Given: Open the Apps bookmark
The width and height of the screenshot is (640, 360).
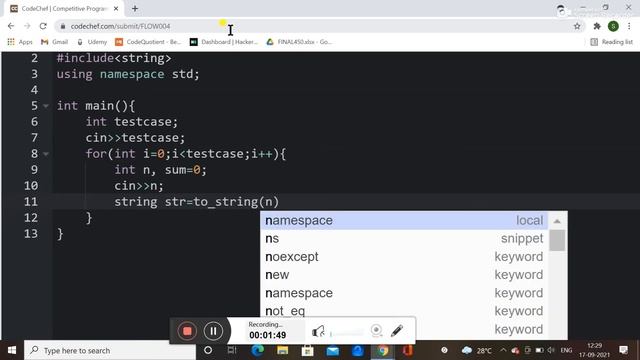Looking at the screenshot, I should coord(20,42).
